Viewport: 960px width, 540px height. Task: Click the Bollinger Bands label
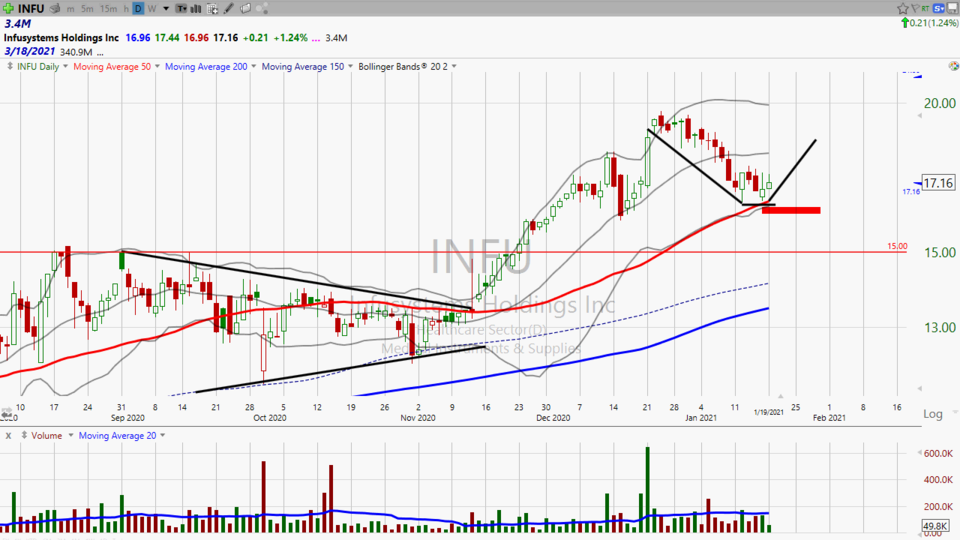pos(403,66)
